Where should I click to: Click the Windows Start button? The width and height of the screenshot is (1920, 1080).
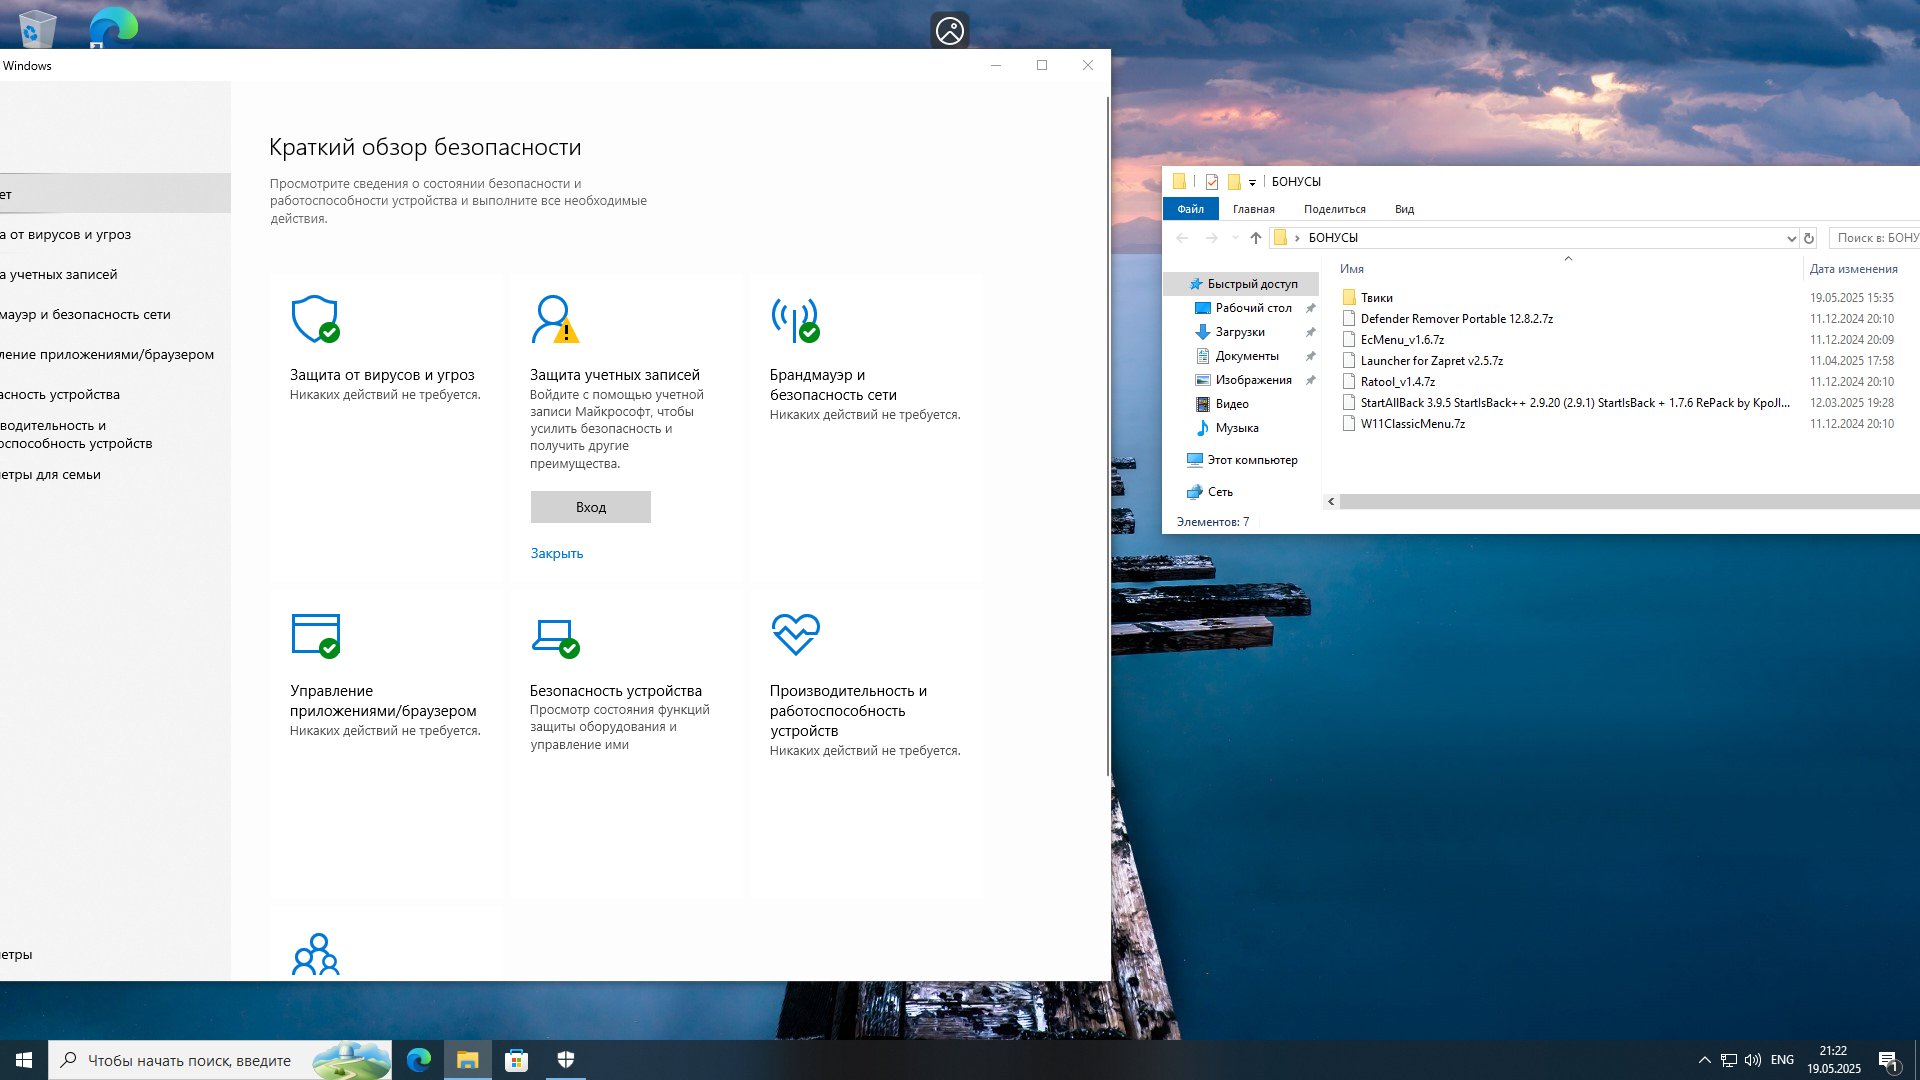(24, 1060)
